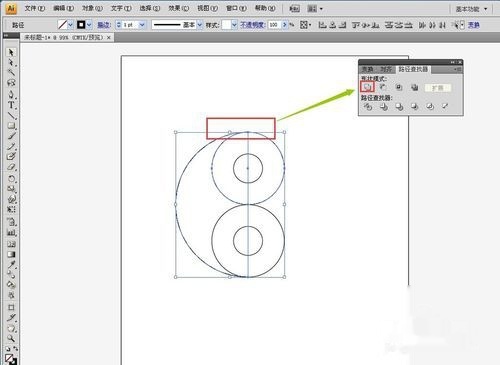Image resolution: width=500 pixels, height=365 pixels.
Task: Select the Zoom magnifier tool
Action: point(11,338)
